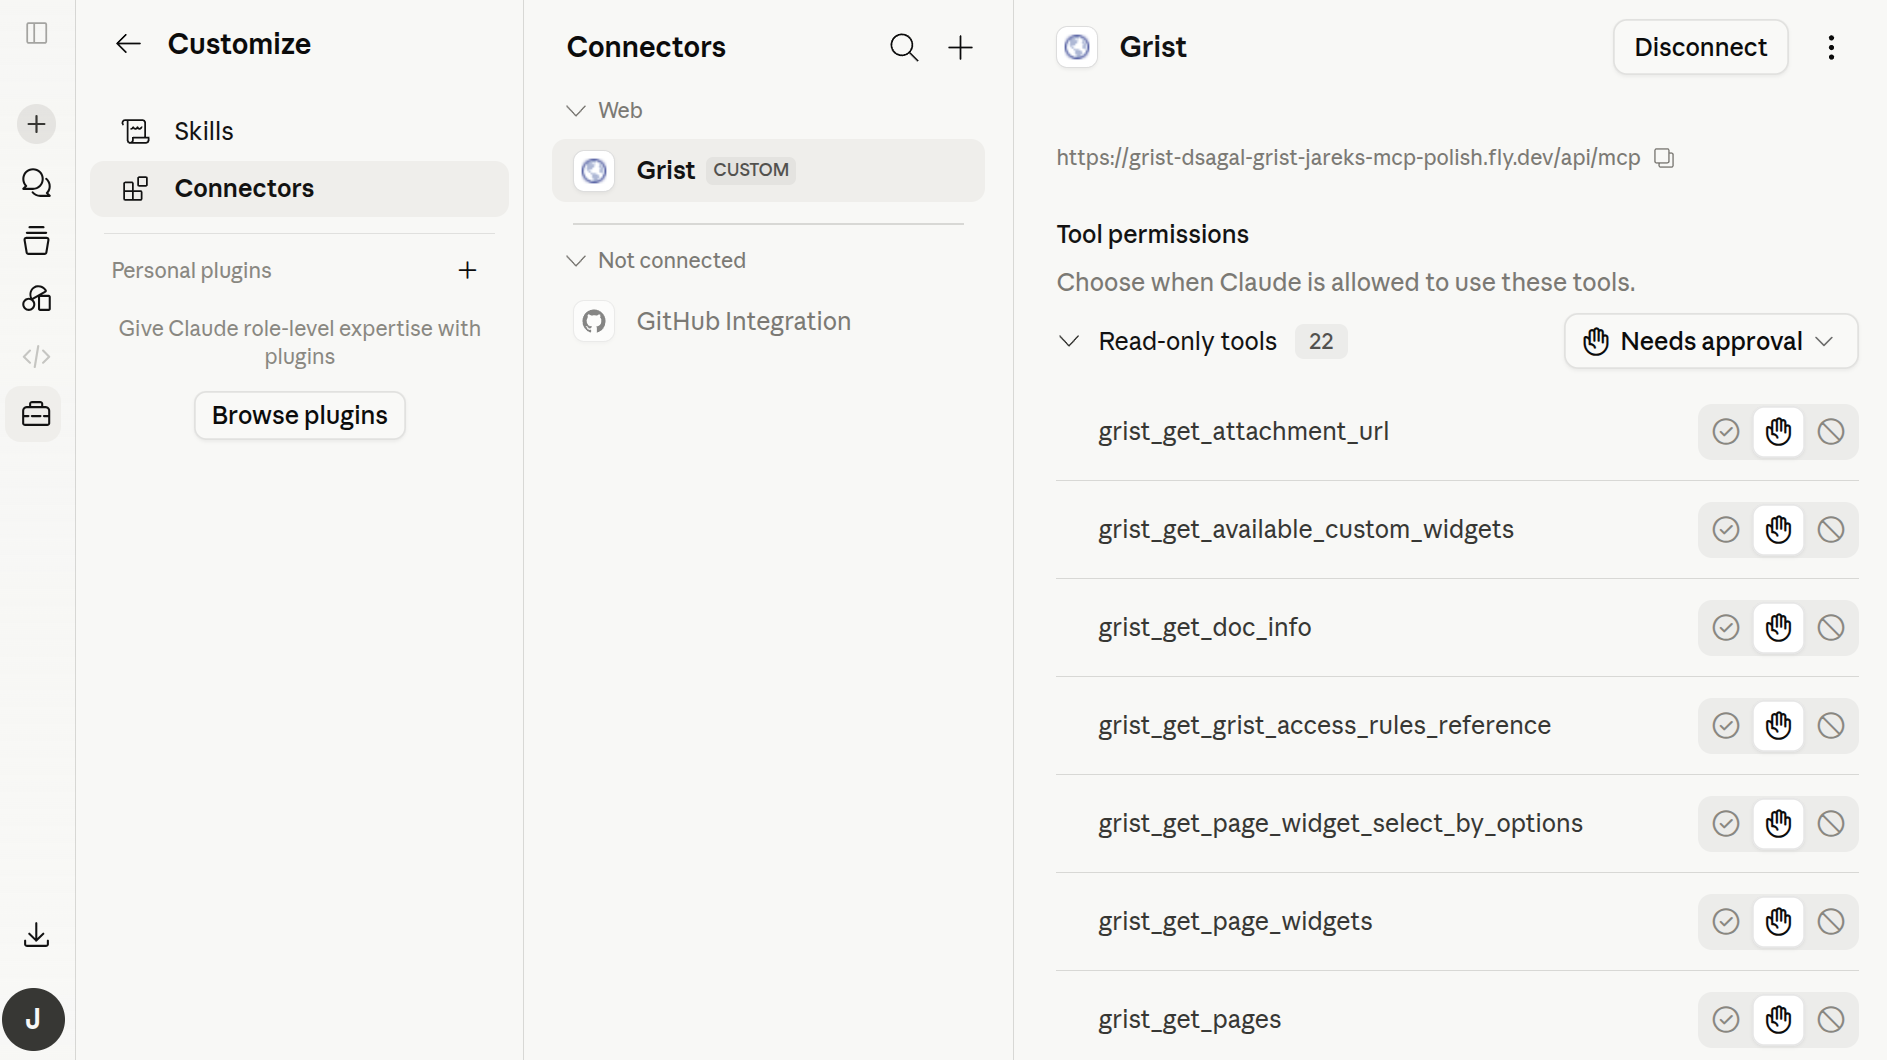Click the grist_get_doc_info tool name

pyautogui.click(x=1204, y=627)
